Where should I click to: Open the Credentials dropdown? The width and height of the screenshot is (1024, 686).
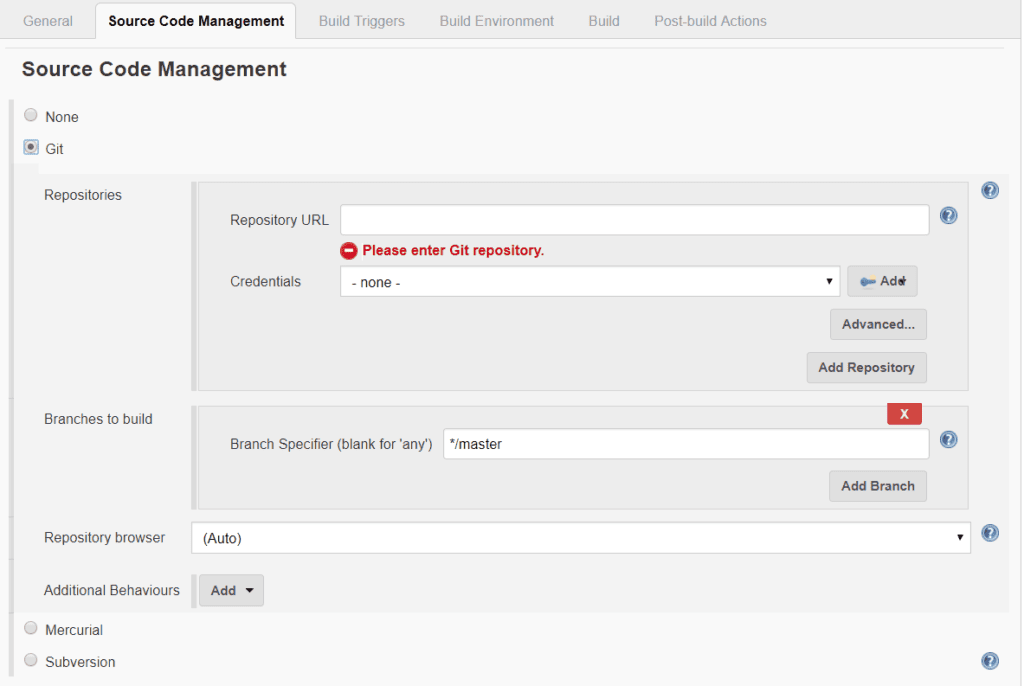point(589,282)
